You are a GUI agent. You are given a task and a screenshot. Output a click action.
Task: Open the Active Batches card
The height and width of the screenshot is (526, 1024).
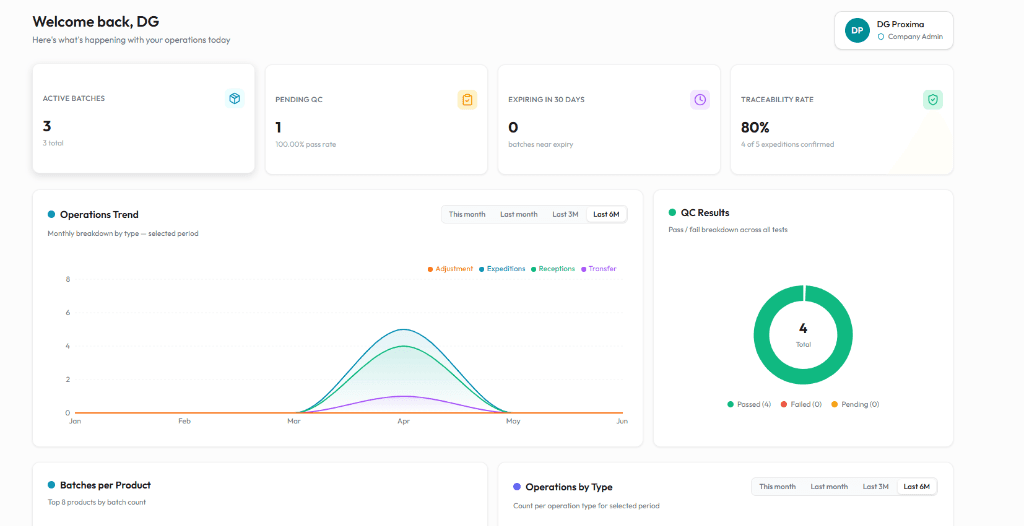pos(144,118)
